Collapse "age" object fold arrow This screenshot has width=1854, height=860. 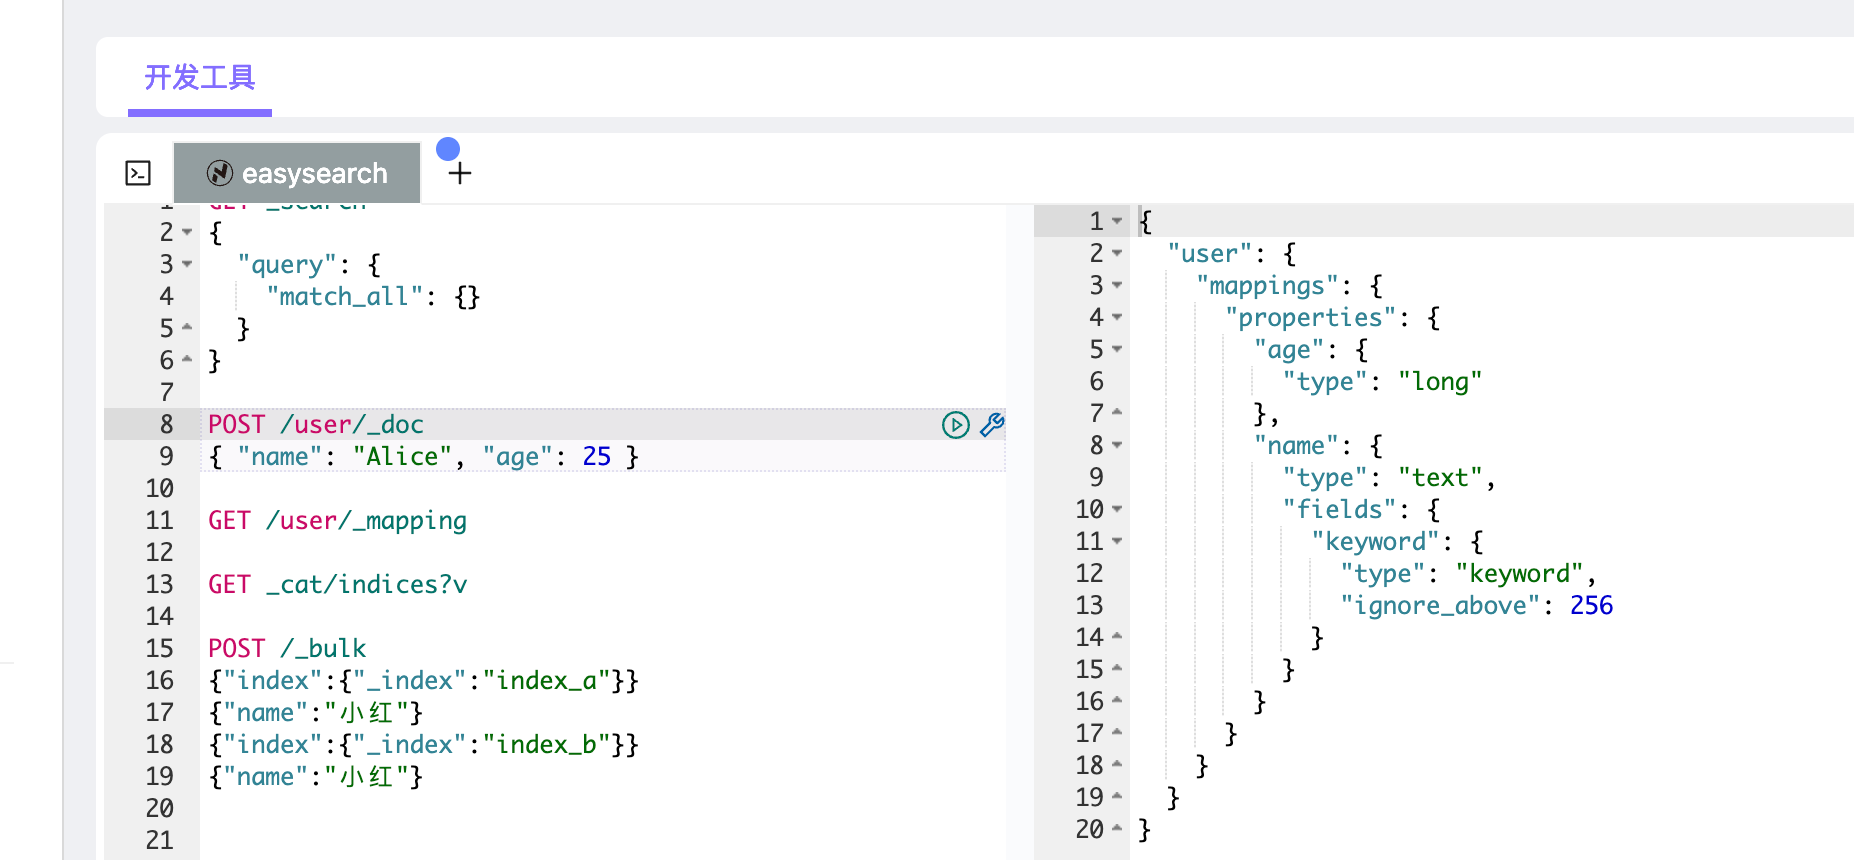coord(1117,349)
